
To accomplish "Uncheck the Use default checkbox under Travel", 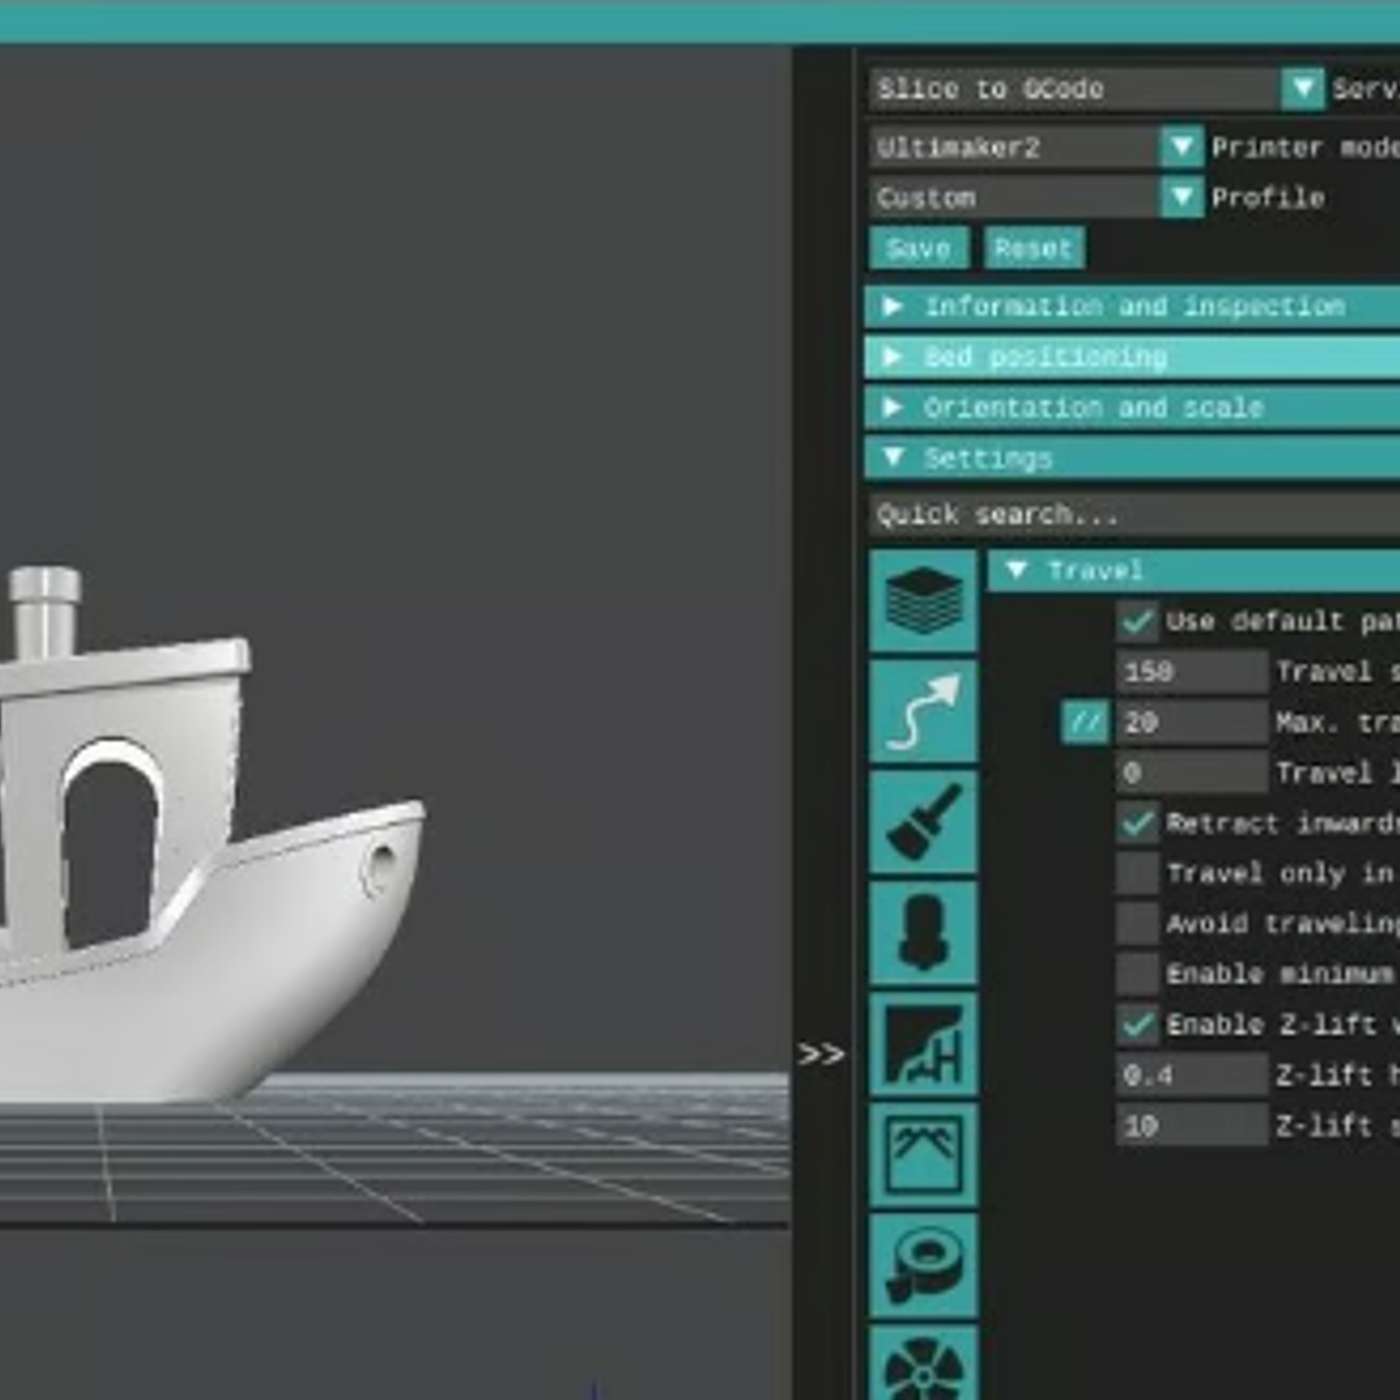I will (1138, 621).
